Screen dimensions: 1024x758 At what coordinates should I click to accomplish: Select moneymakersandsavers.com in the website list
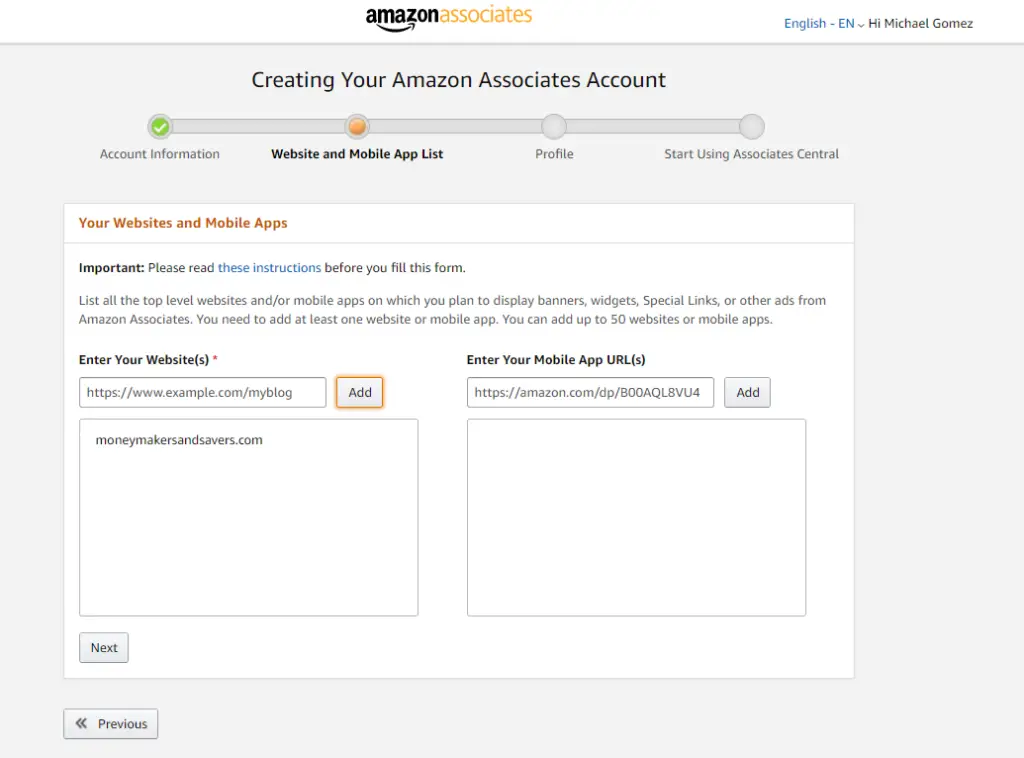179,440
